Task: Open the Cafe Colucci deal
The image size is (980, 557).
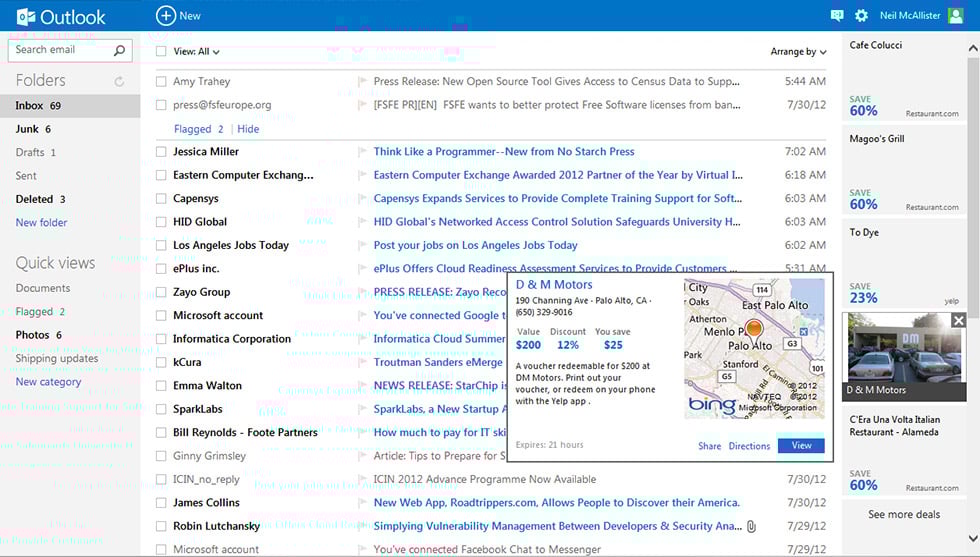Action: (x=904, y=78)
